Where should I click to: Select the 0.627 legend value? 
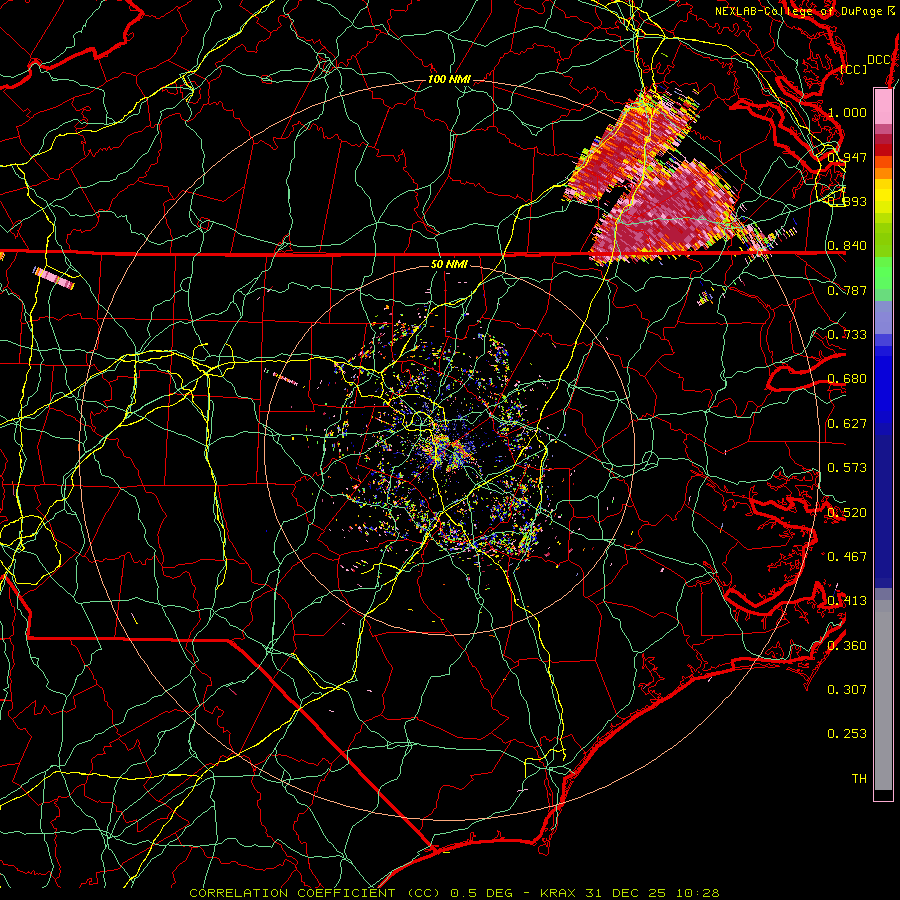[847, 423]
